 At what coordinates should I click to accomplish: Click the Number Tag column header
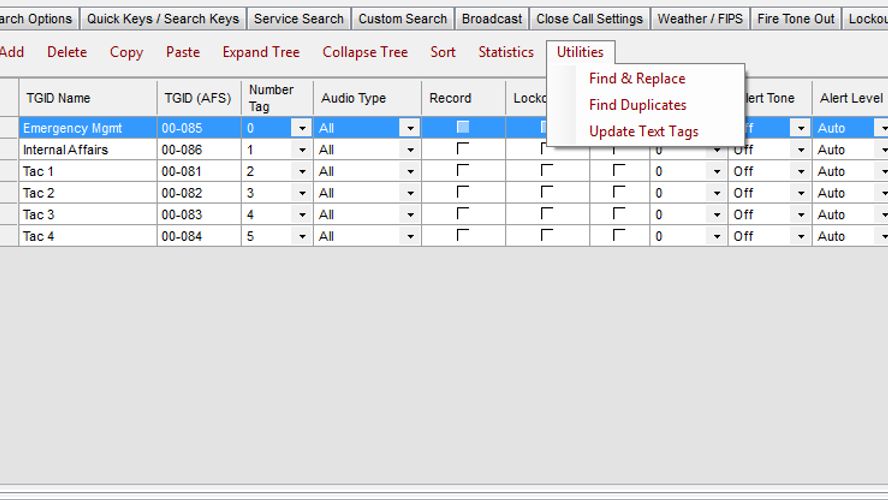pos(278,98)
